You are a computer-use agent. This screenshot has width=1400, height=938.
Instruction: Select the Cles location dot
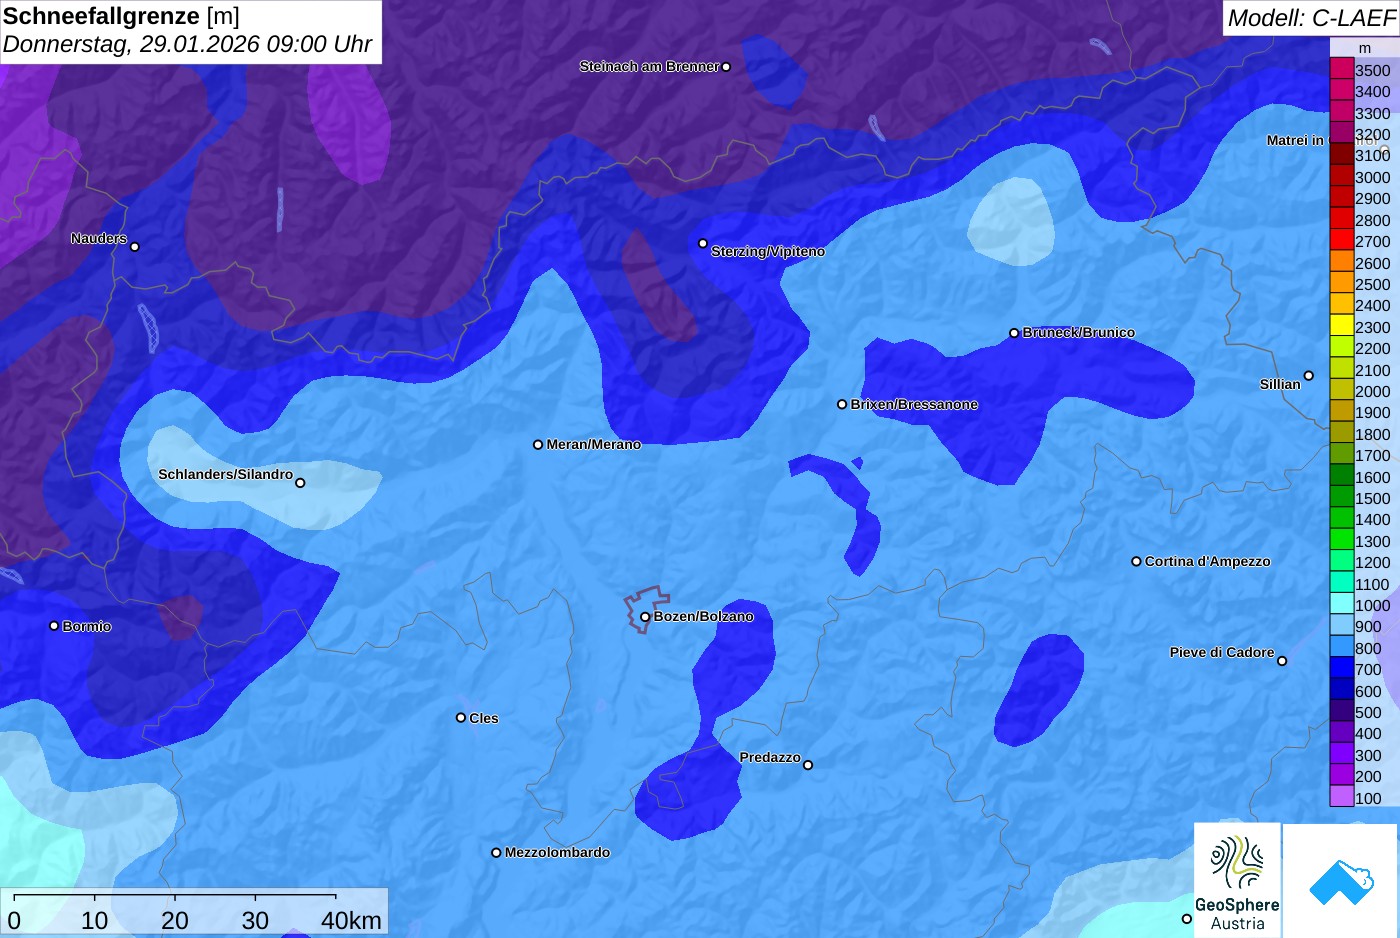461,718
